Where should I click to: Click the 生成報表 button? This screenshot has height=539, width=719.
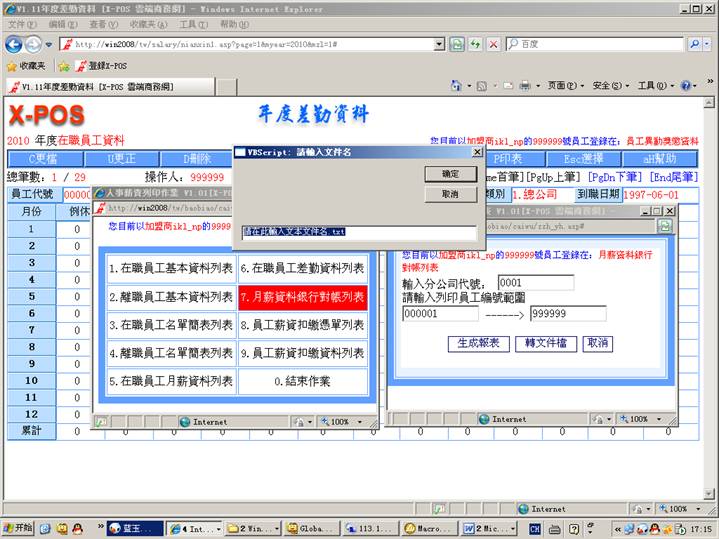click(x=476, y=343)
